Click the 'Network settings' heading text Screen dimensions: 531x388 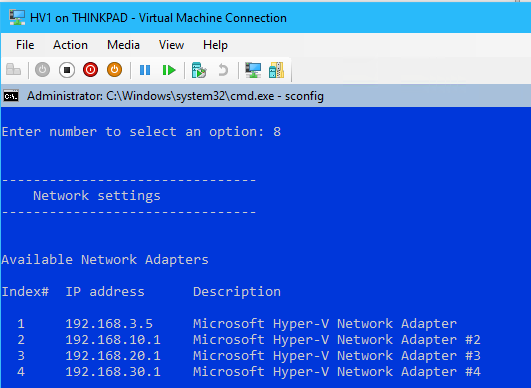point(97,196)
